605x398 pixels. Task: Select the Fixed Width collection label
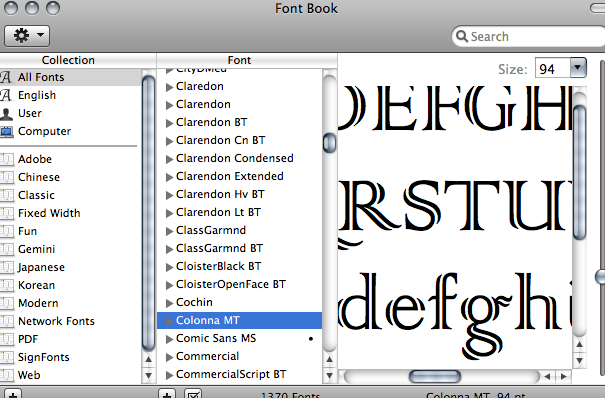49,213
